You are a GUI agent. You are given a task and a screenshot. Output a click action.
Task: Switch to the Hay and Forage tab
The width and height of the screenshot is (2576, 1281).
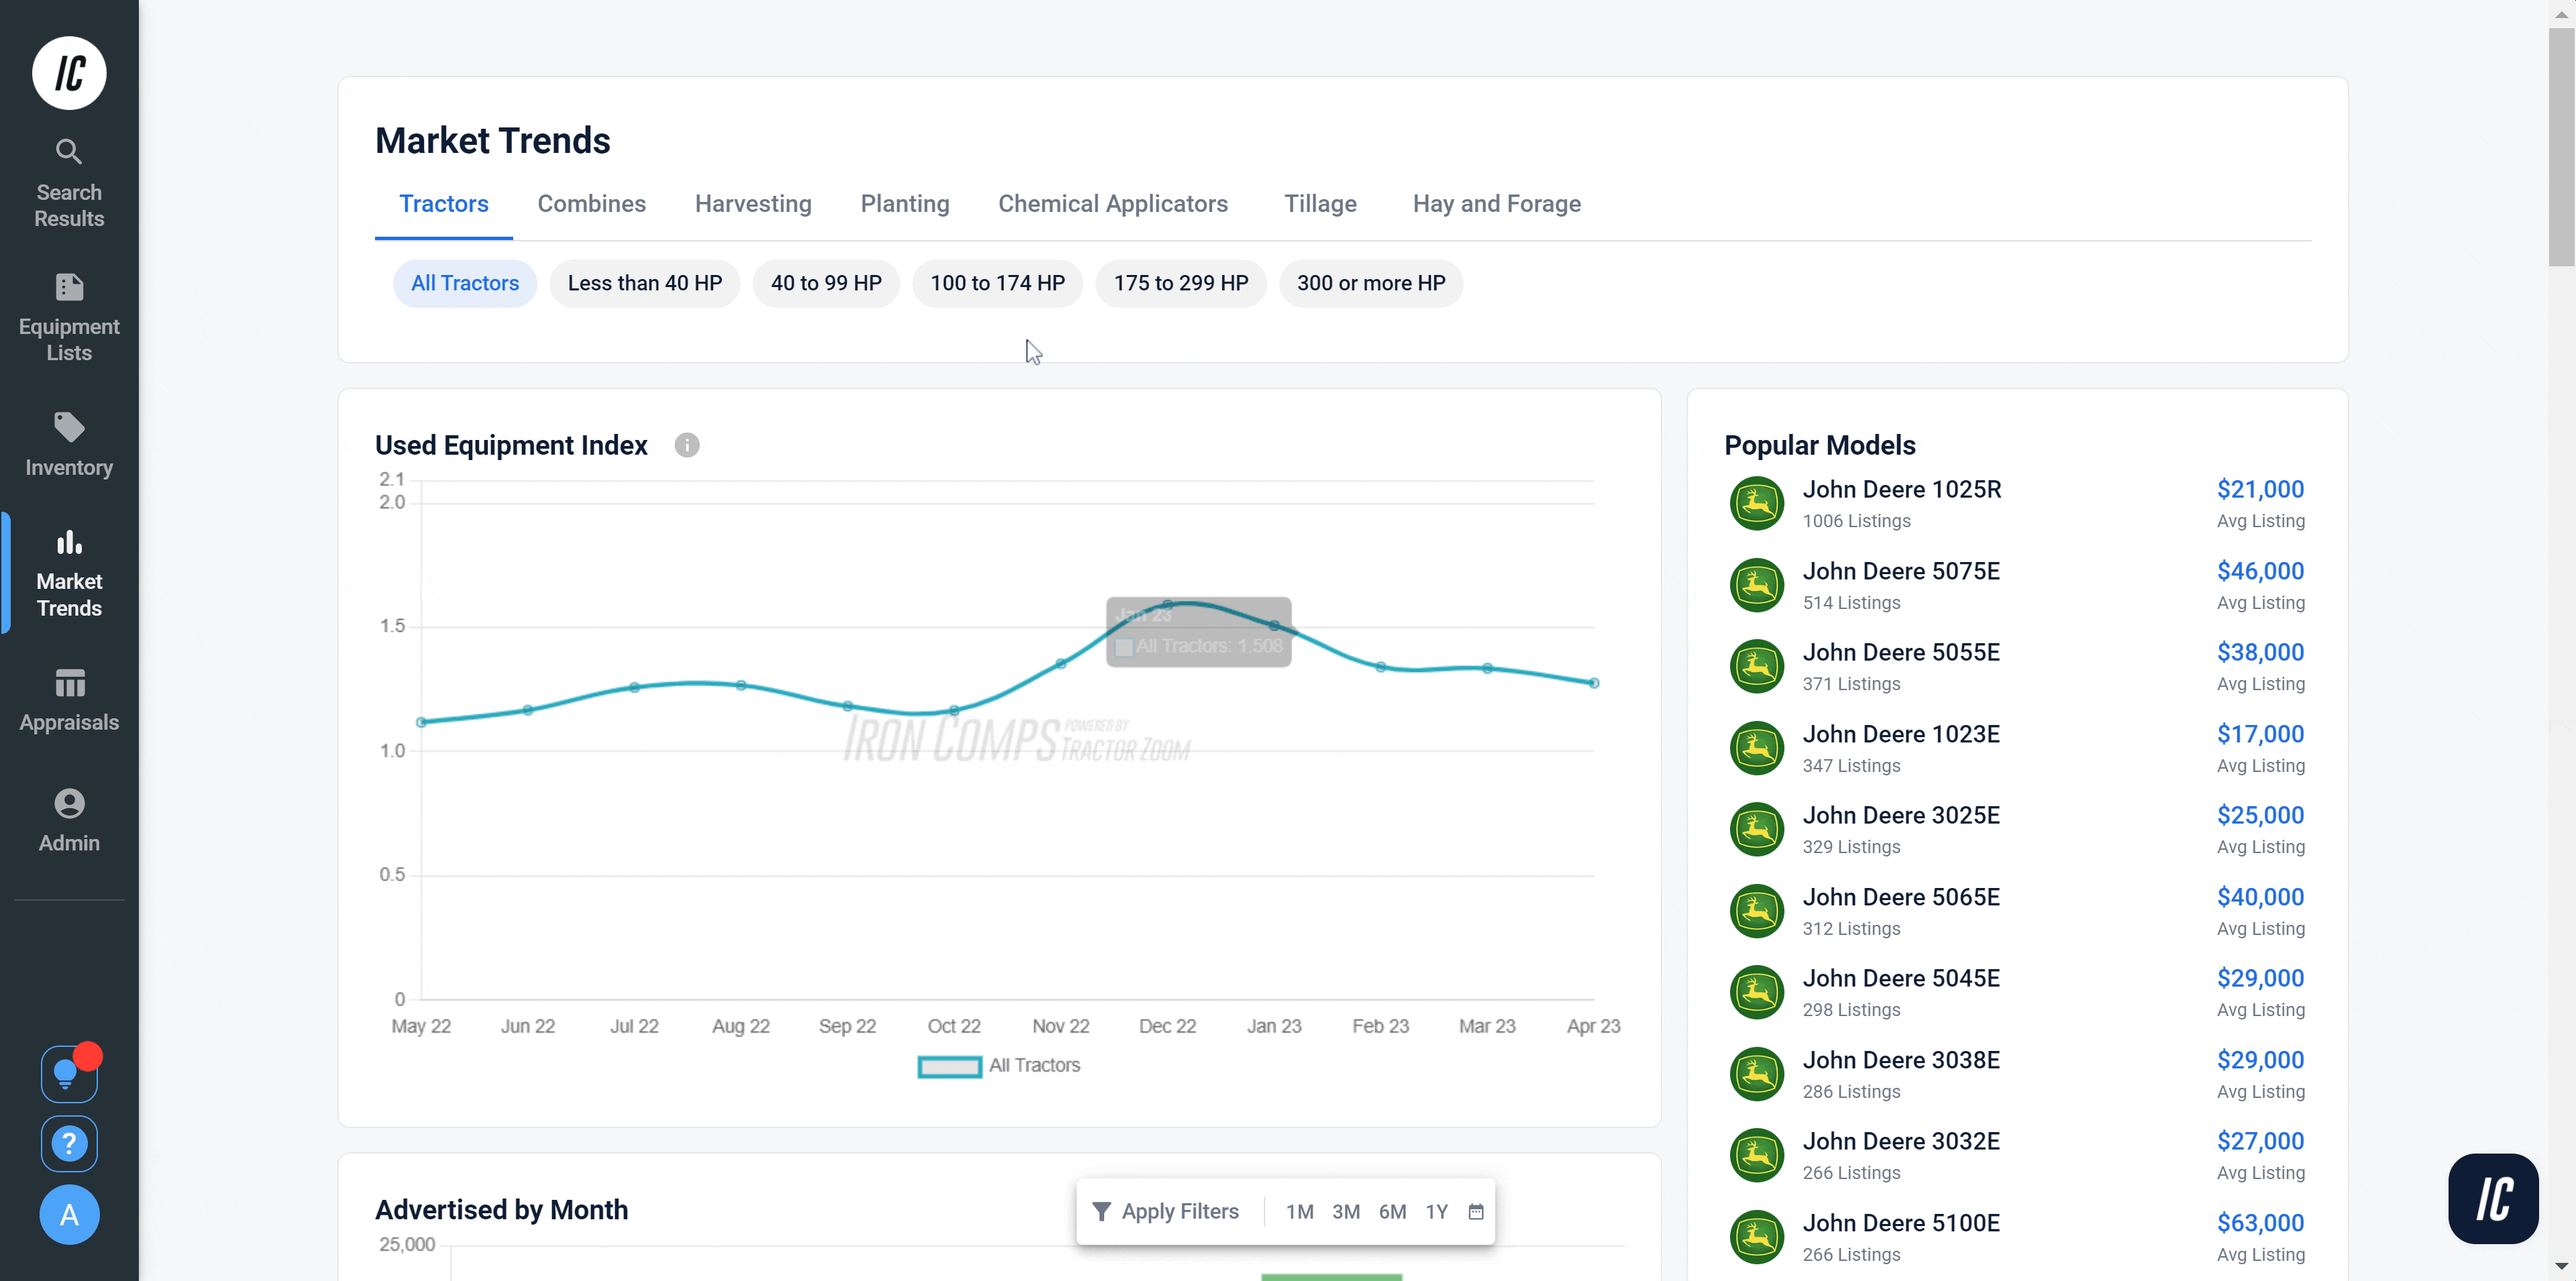click(1496, 204)
